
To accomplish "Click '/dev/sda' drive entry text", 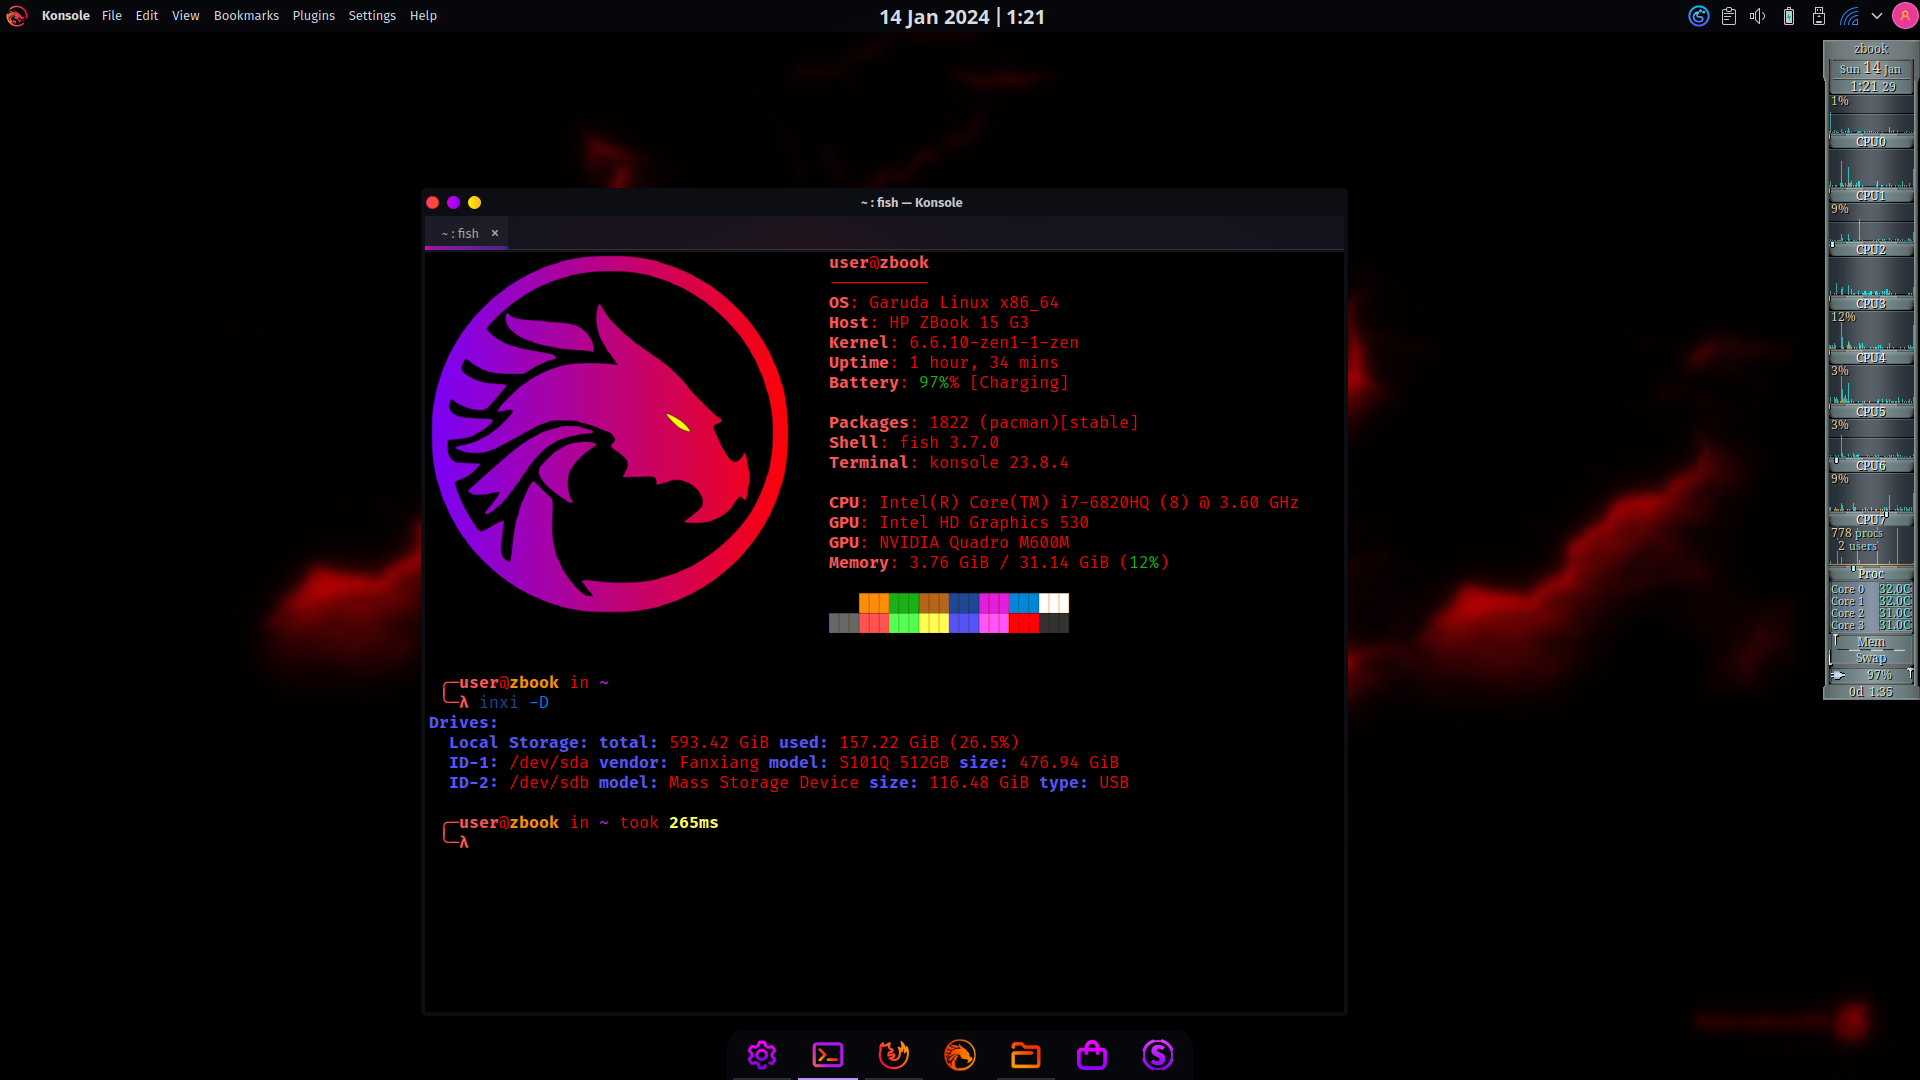I will click(x=549, y=763).
